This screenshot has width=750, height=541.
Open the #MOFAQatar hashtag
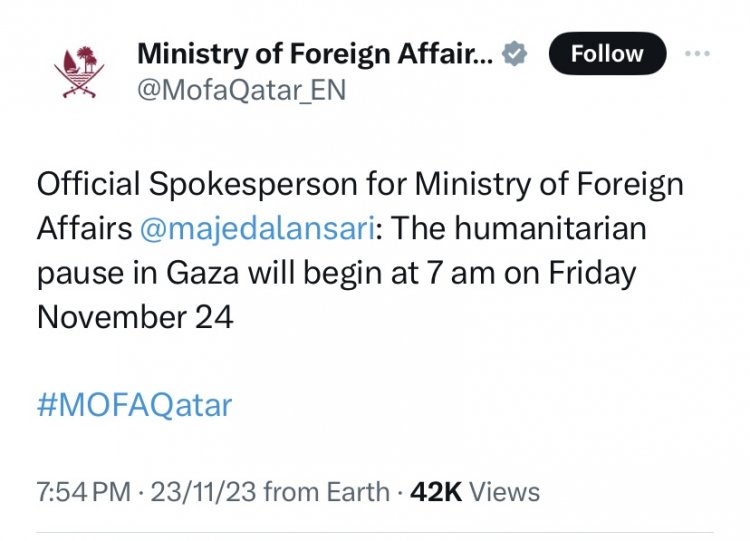pos(134,405)
